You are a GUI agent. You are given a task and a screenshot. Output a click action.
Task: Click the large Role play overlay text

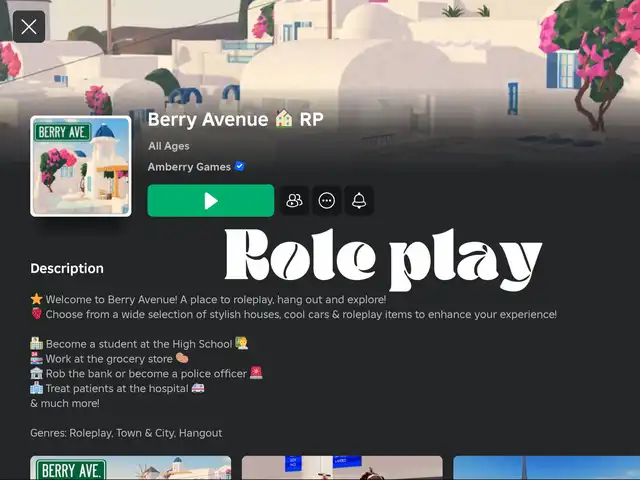coord(382,260)
